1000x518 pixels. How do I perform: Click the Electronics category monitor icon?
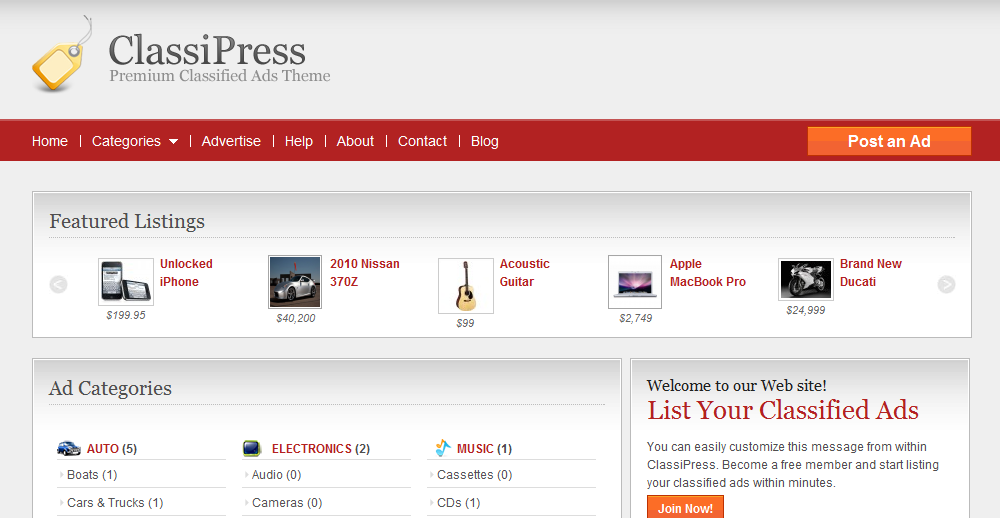tap(252, 448)
